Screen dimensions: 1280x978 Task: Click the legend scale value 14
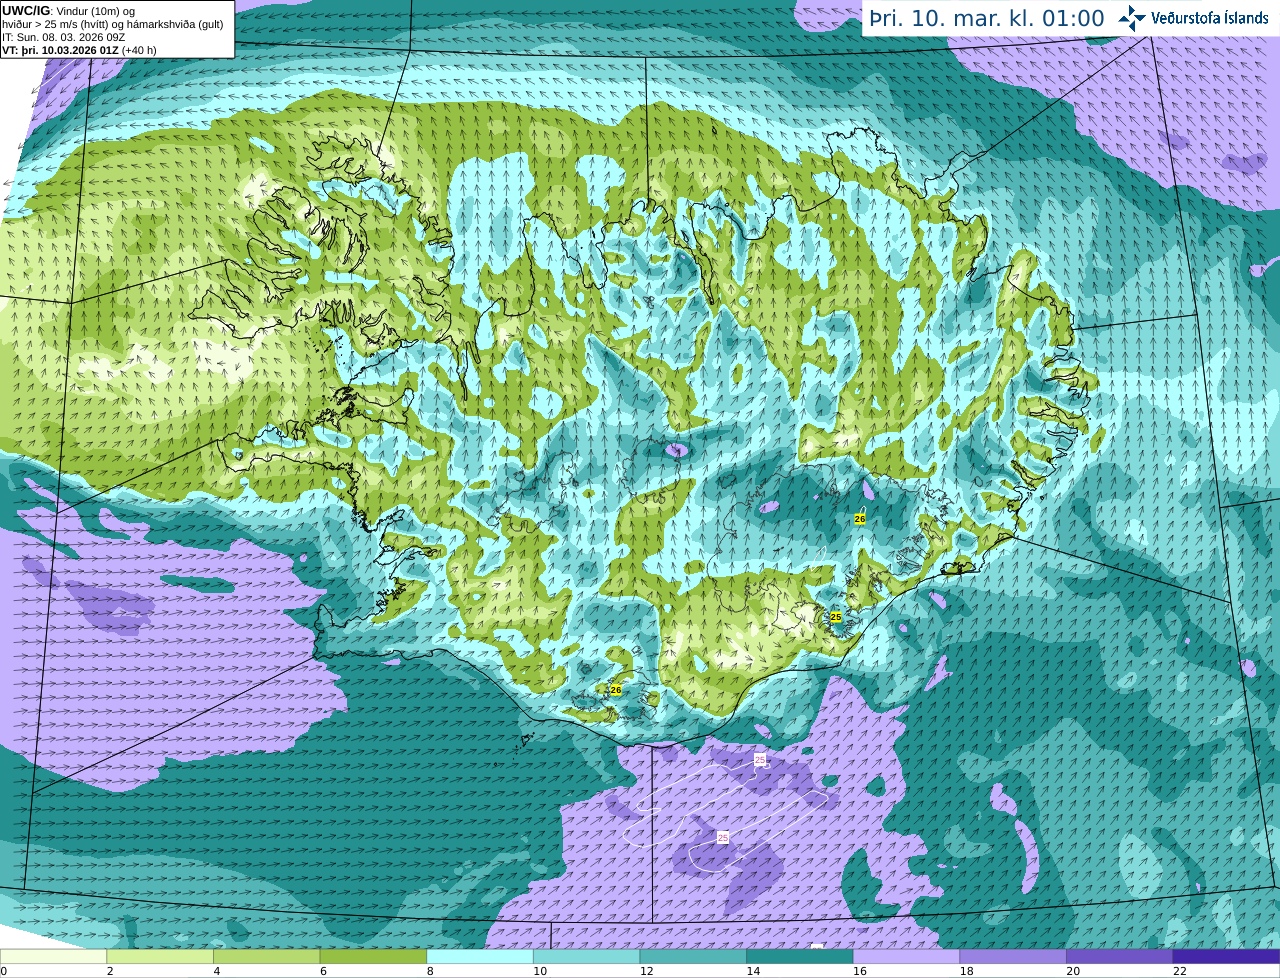[753, 971]
